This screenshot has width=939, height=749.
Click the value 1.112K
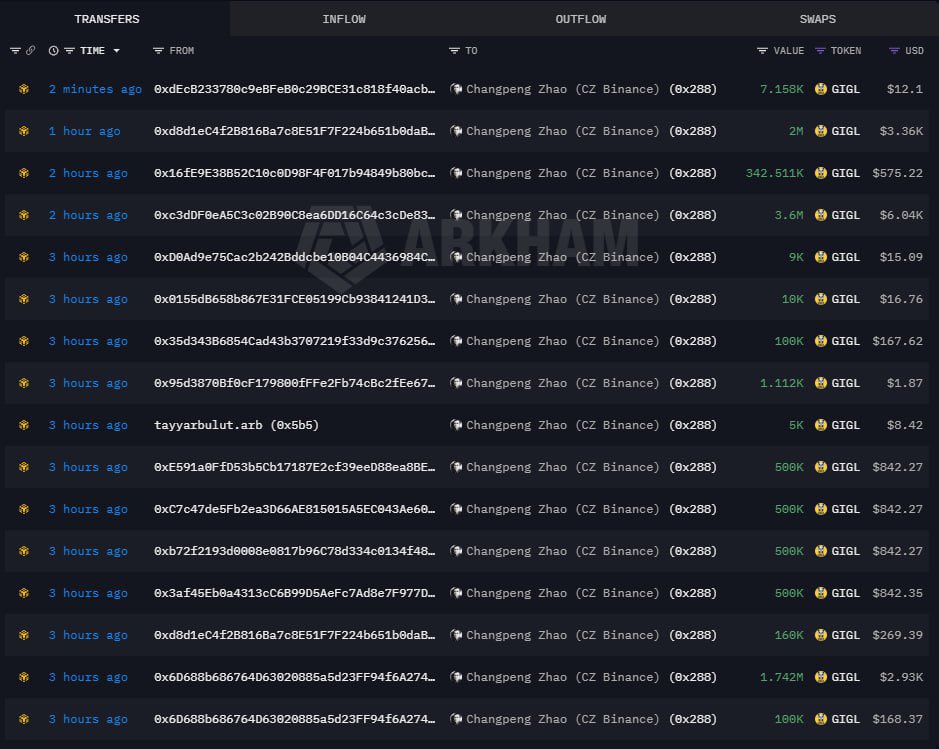pos(782,383)
